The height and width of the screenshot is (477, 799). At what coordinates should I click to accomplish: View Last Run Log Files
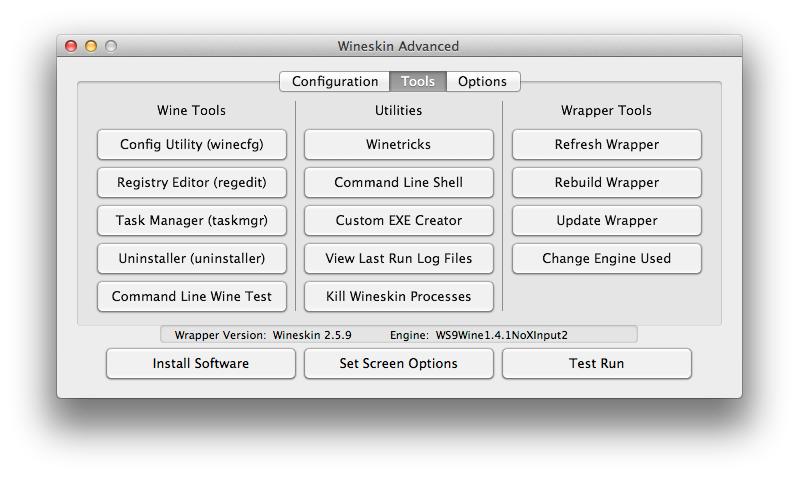[x=398, y=258]
